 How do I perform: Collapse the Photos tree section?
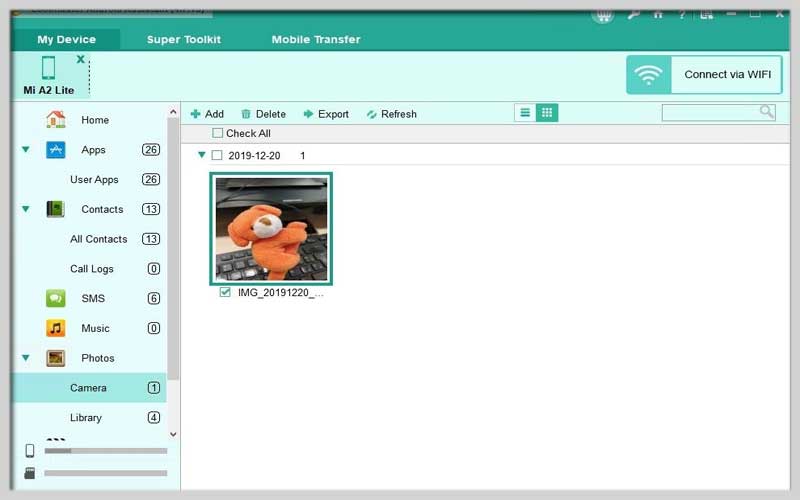26,358
